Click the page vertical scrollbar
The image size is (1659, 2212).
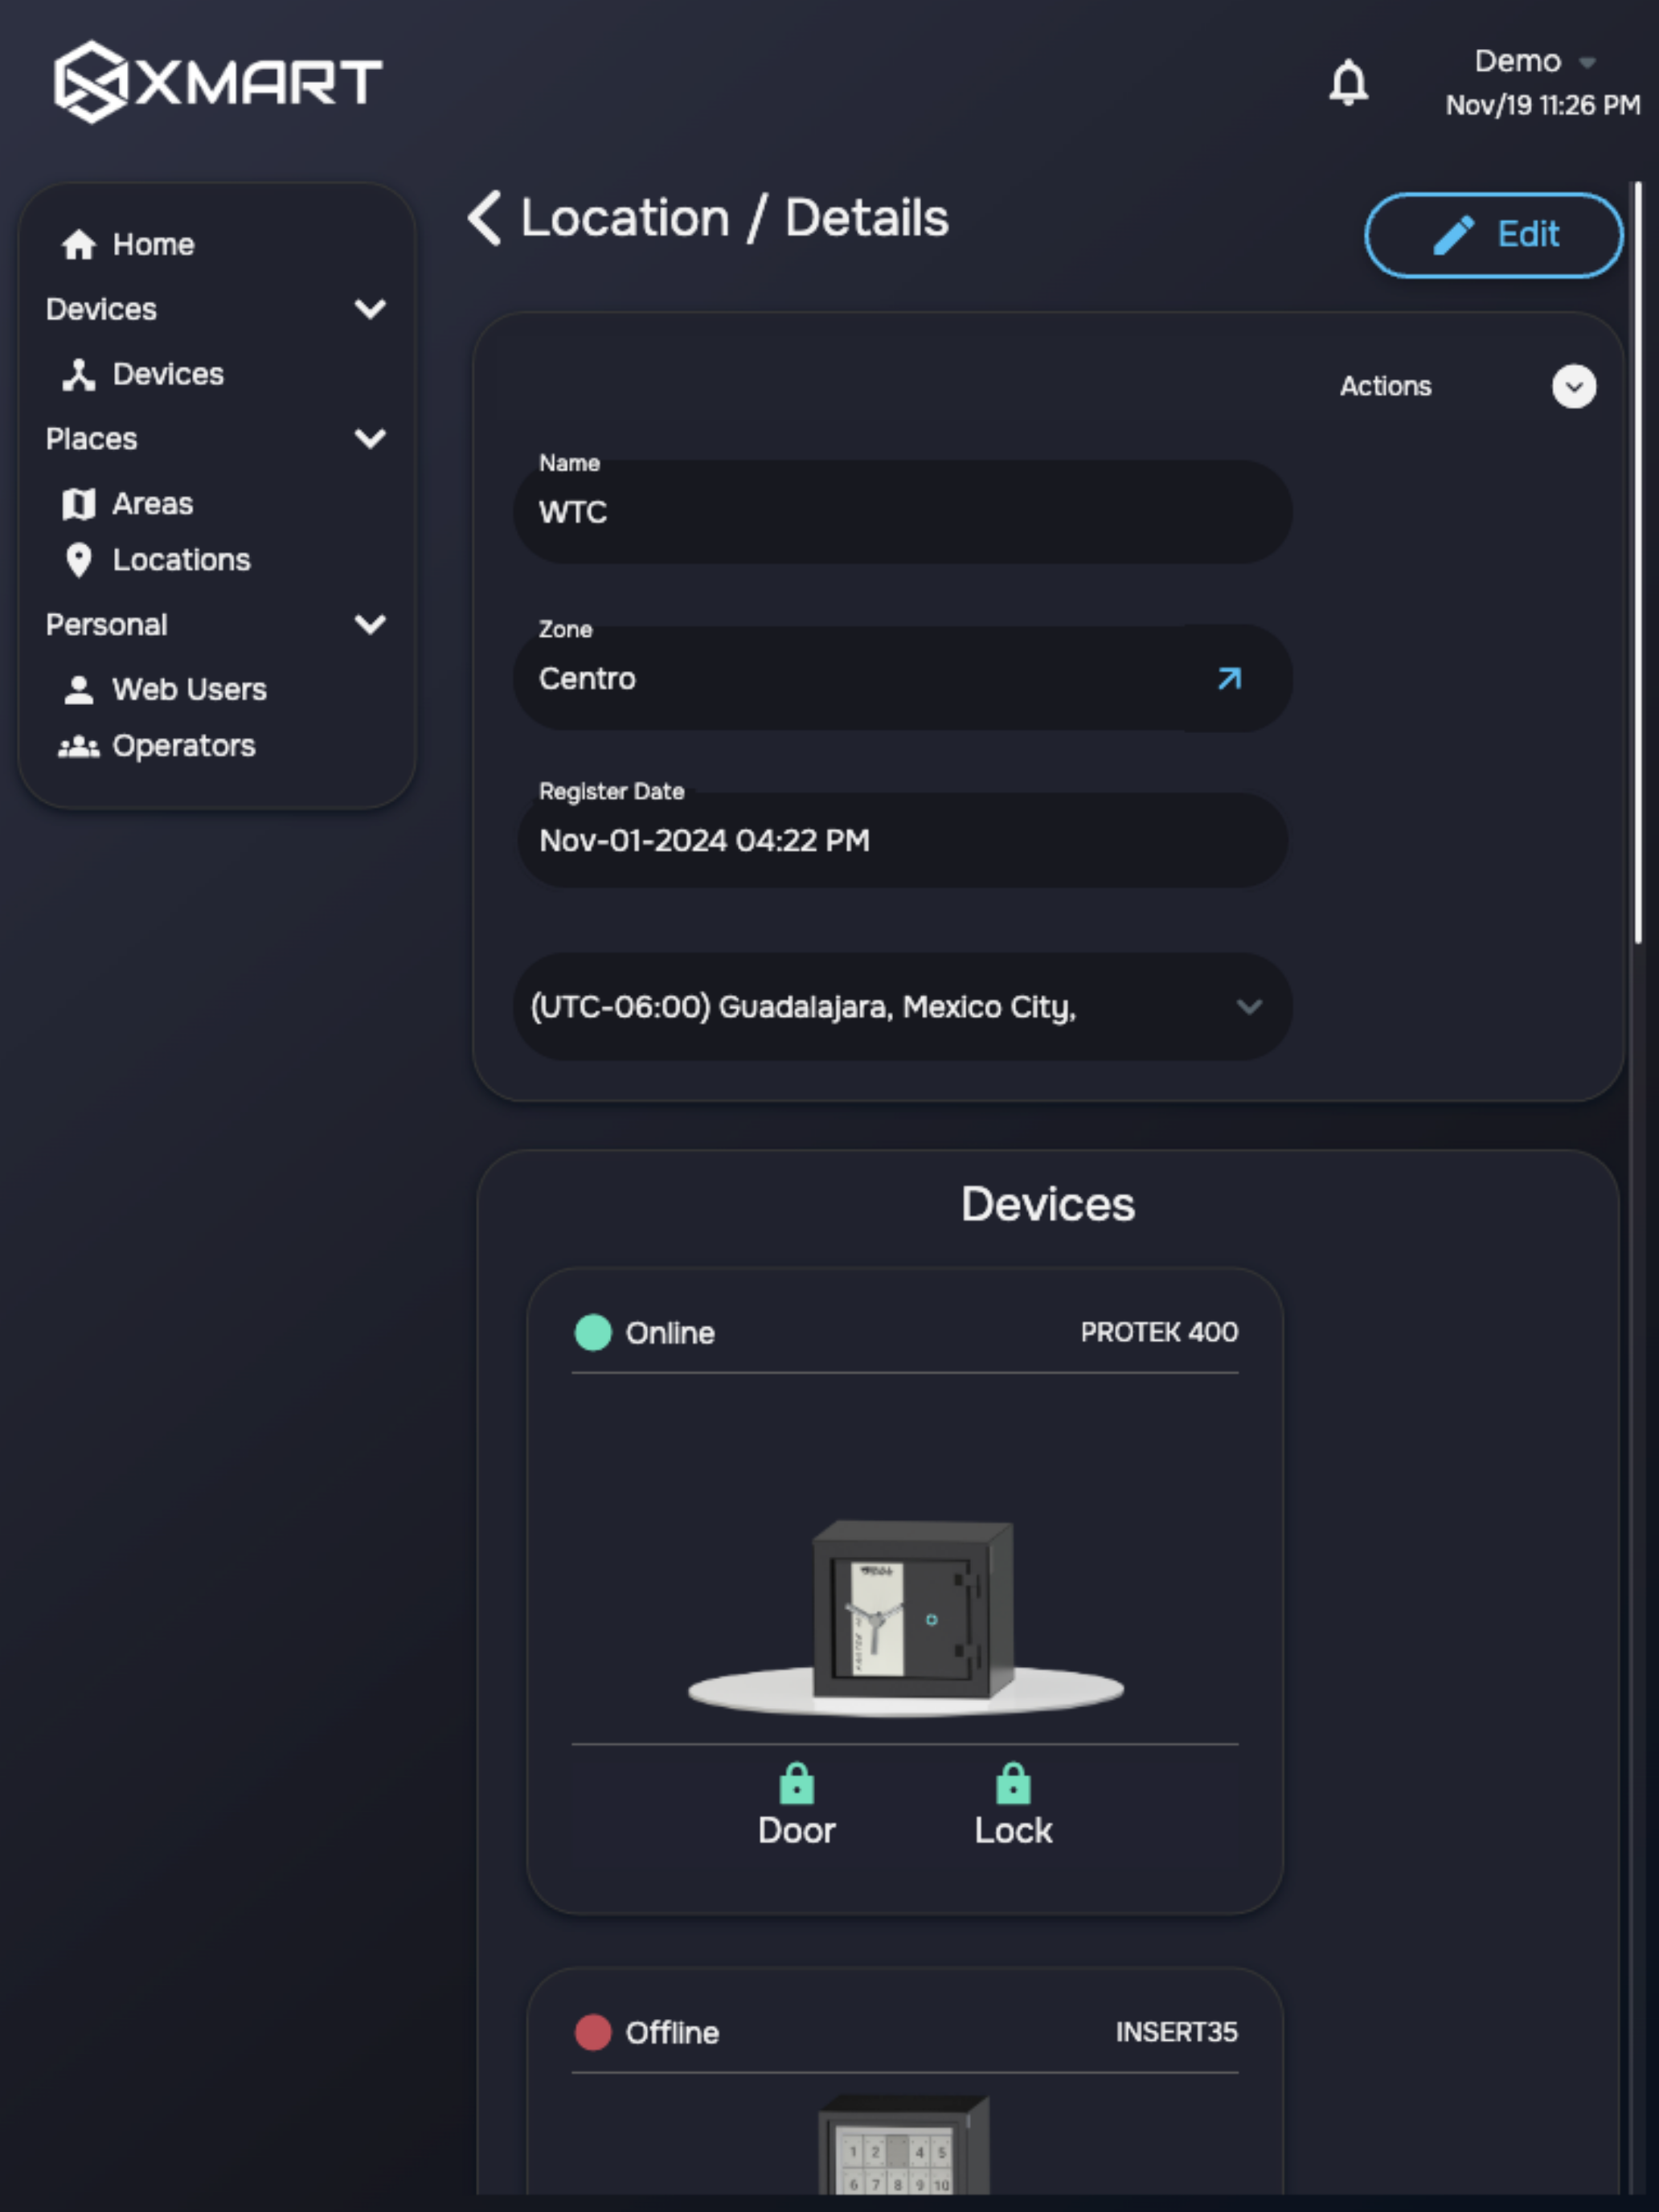click(x=1637, y=562)
